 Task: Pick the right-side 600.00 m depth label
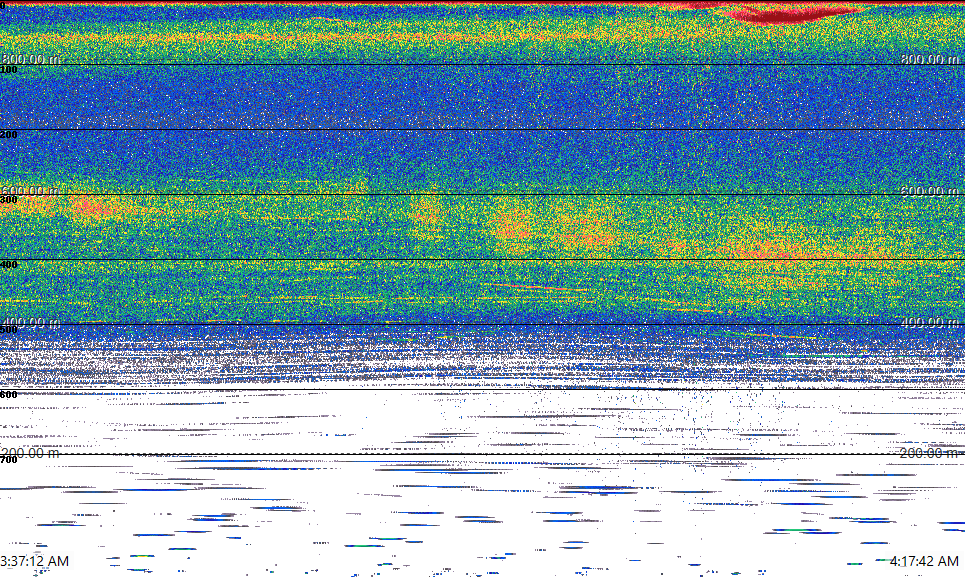point(929,191)
